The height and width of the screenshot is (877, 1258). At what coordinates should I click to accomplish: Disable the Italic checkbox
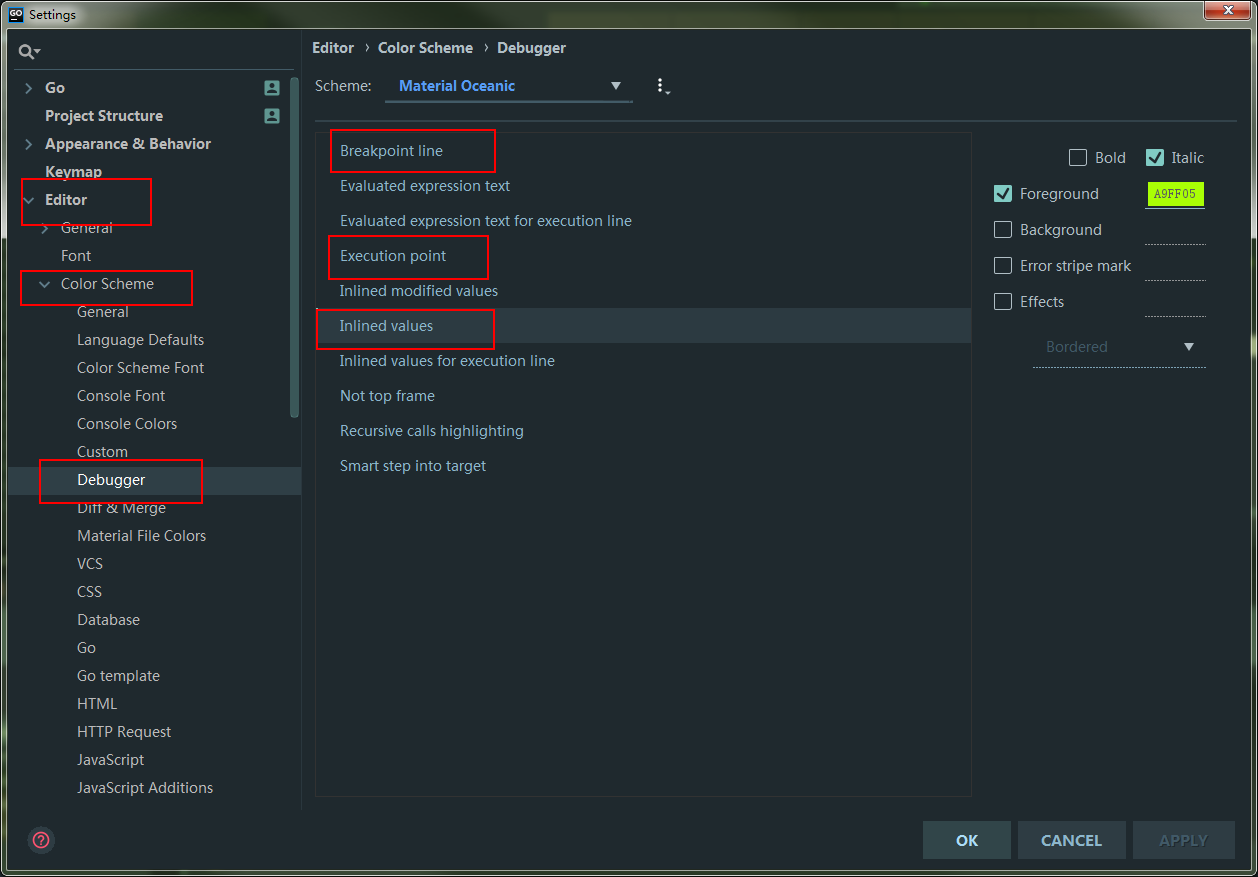pyautogui.click(x=1156, y=157)
